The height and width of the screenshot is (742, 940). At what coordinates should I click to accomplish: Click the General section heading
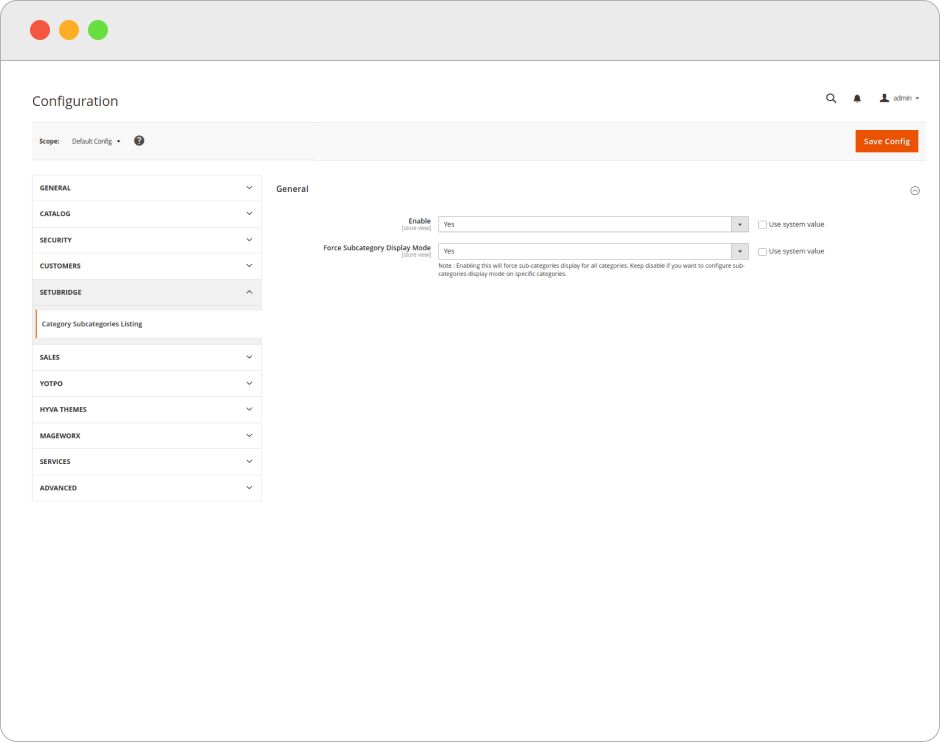coord(292,189)
